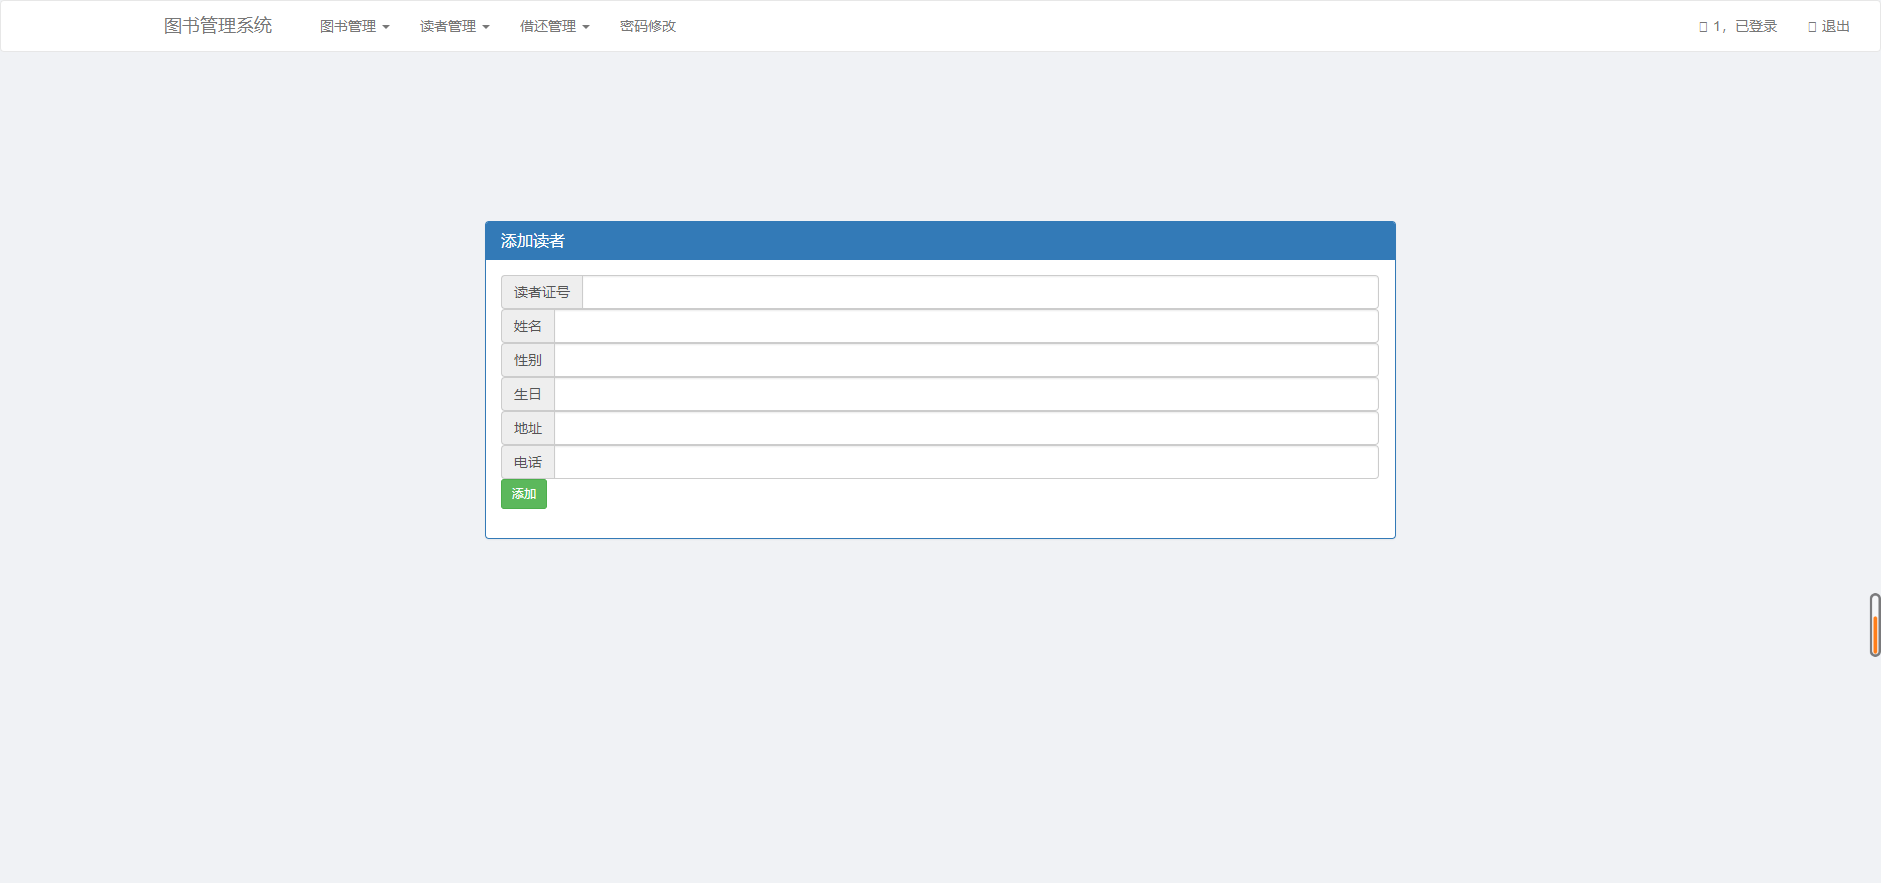Open the 借还管理 dropdown menu
This screenshot has height=883, width=1881.
[x=554, y=26]
